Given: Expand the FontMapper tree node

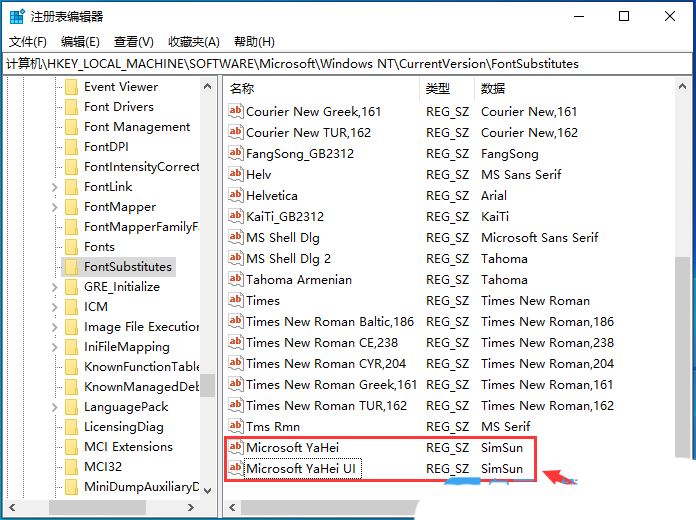Looking at the screenshot, I should (55, 207).
